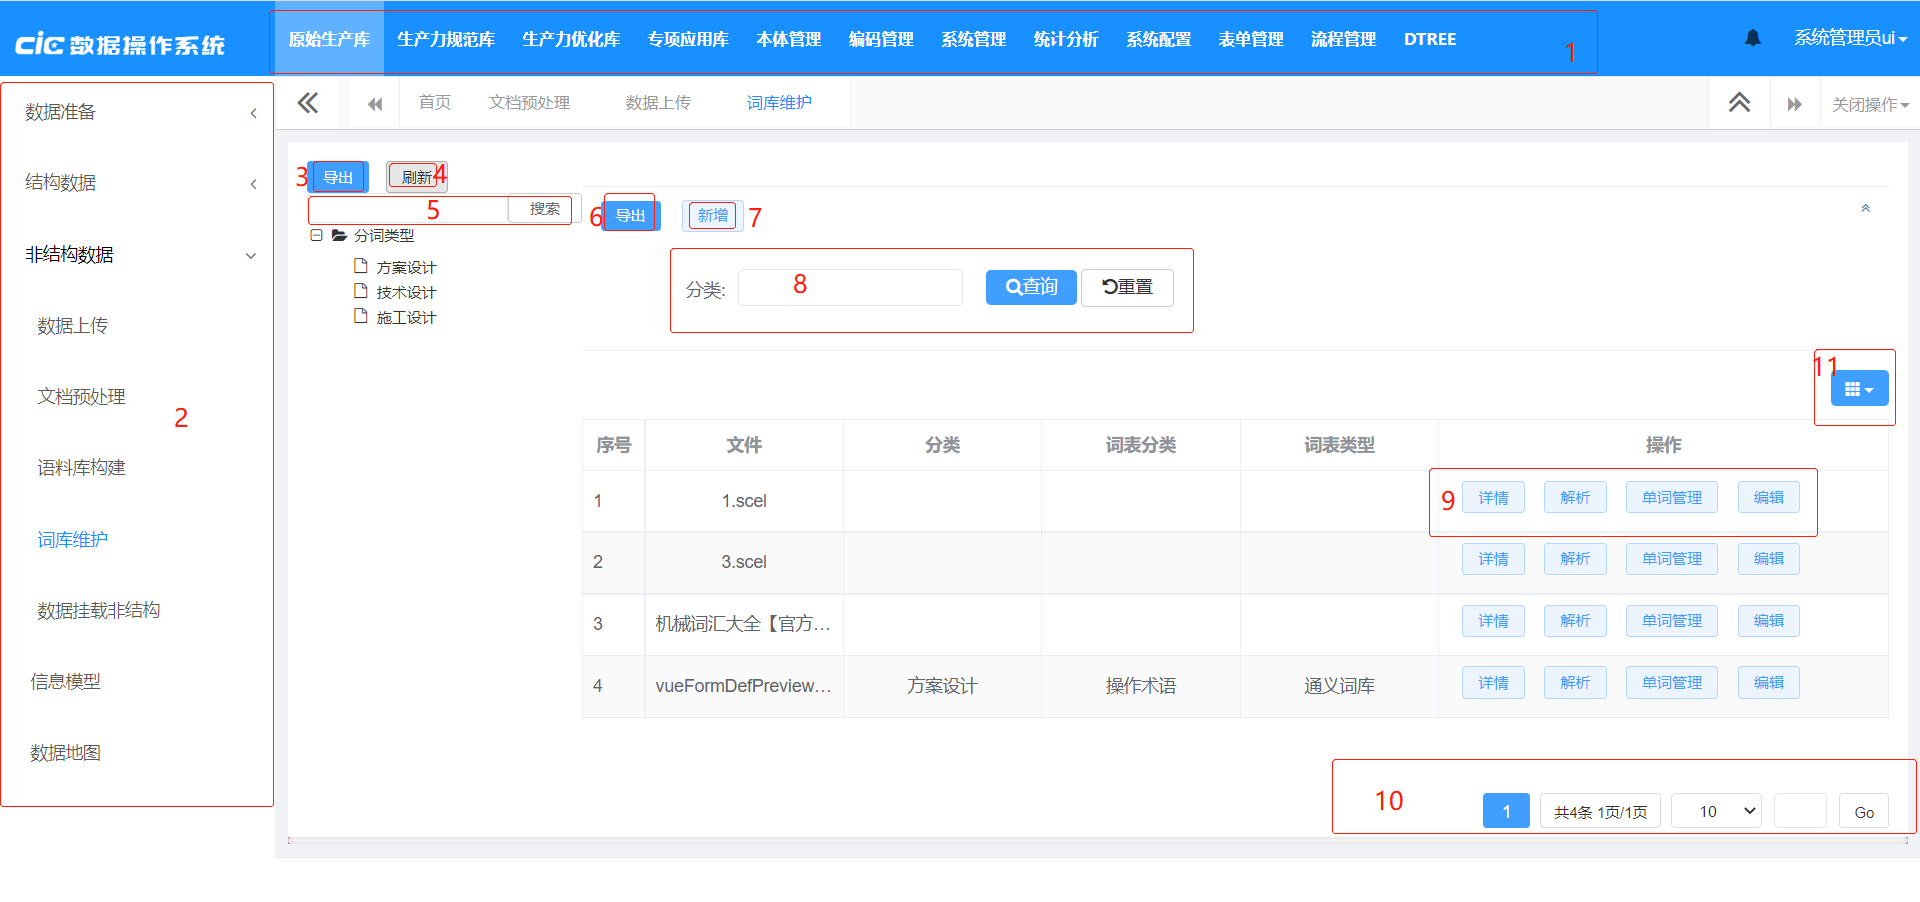This screenshot has height=902, width=1920.
Task: Click the 新增 button
Action: pyautogui.click(x=711, y=215)
